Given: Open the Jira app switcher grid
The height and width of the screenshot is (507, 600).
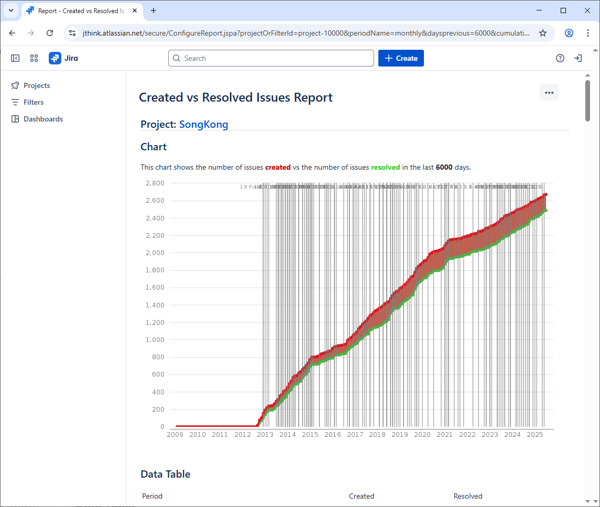Looking at the screenshot, I should pos(34,58).
